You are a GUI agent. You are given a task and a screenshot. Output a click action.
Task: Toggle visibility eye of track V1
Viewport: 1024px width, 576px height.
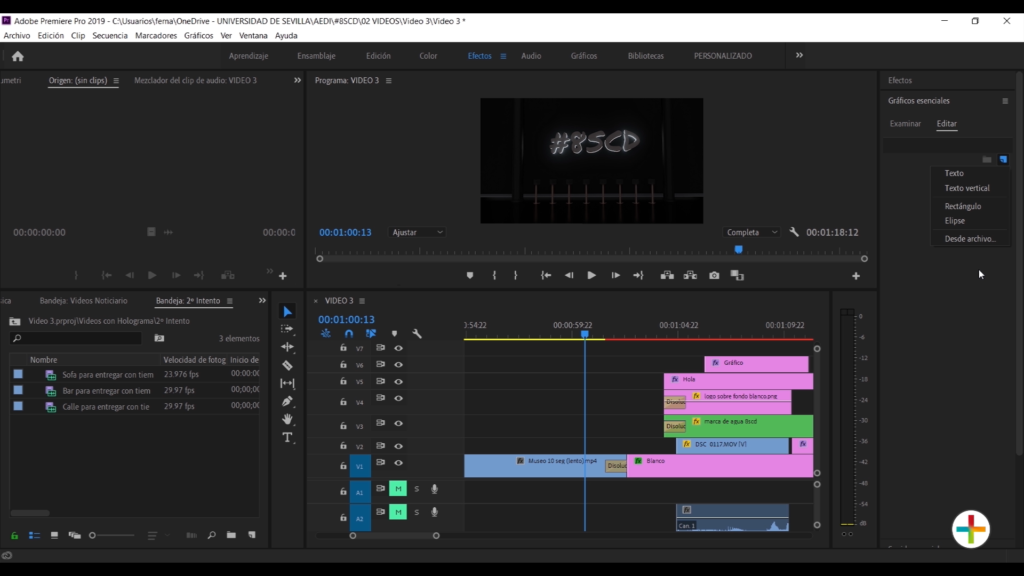398,463
